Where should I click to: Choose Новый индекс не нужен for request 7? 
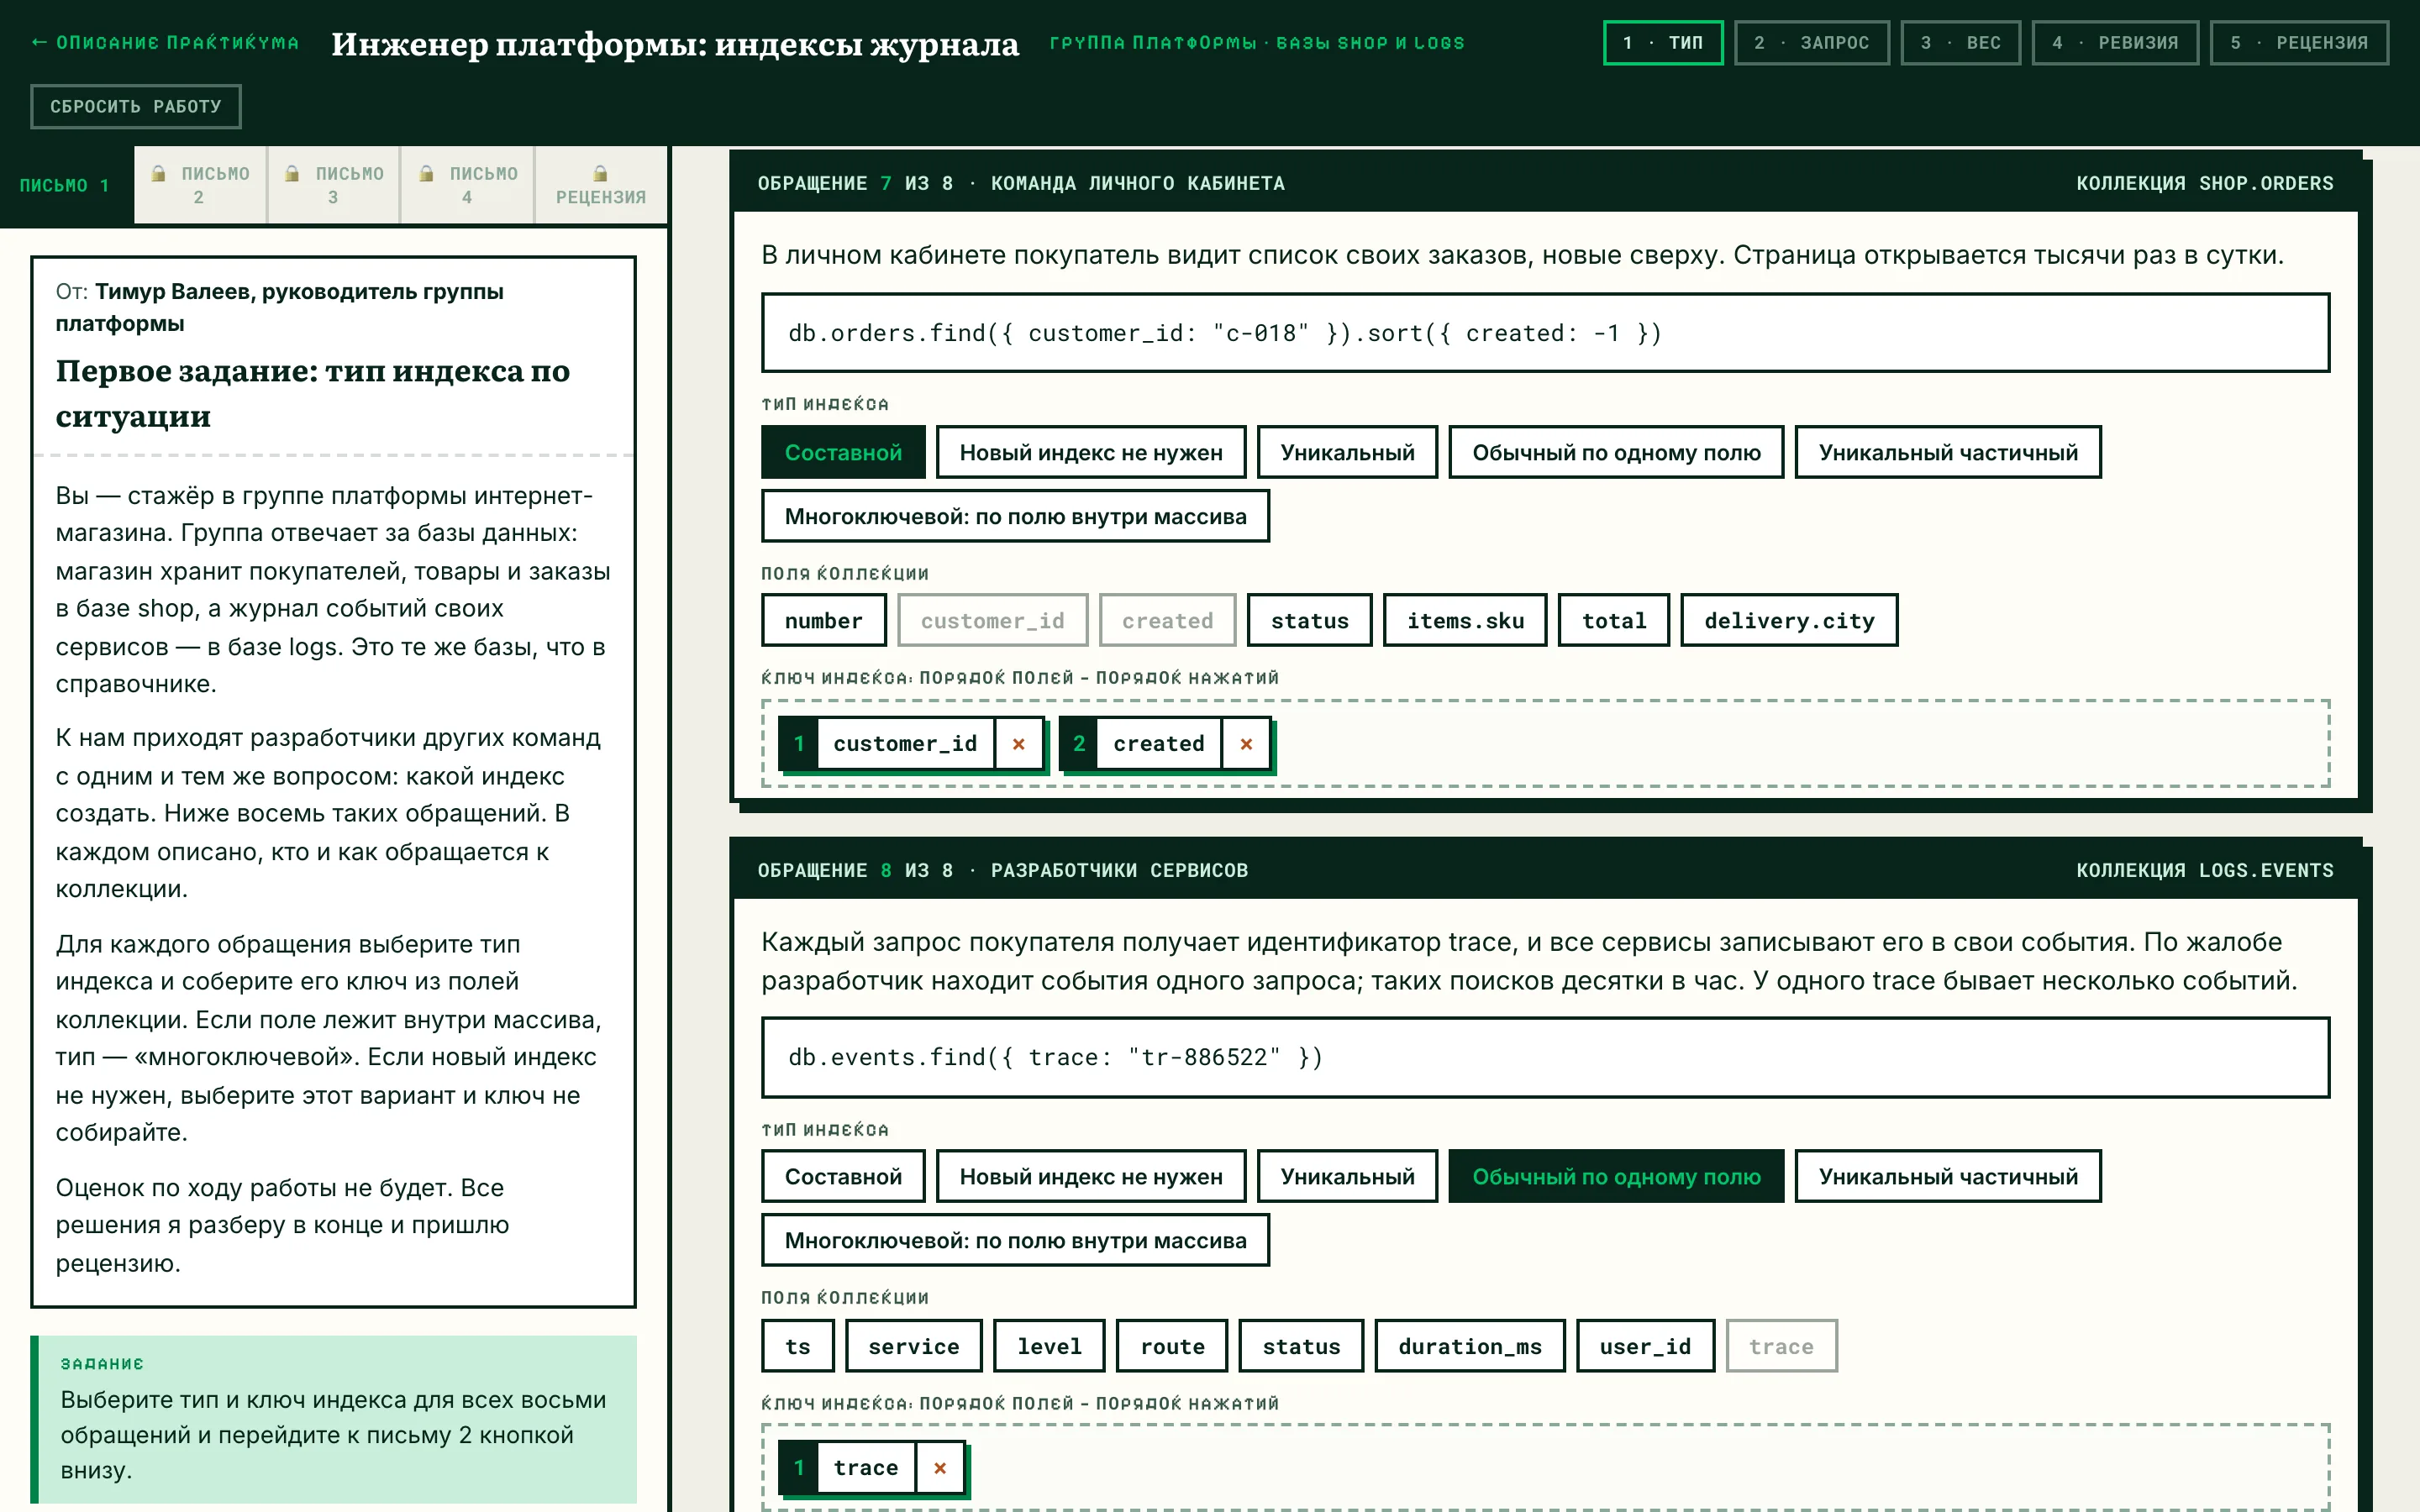(x=1091, y=453)
